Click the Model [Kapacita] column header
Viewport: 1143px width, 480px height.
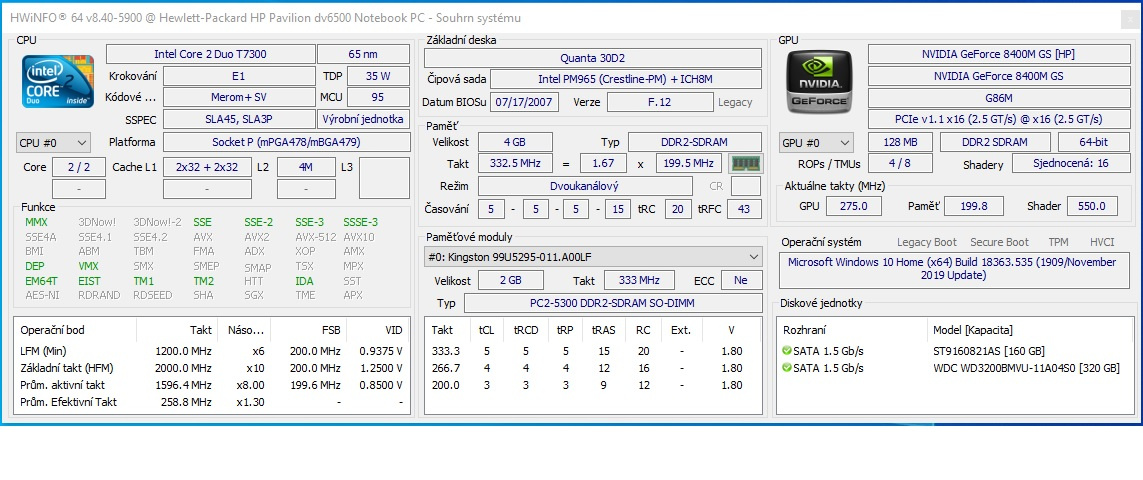click(x=1028, y=330)
